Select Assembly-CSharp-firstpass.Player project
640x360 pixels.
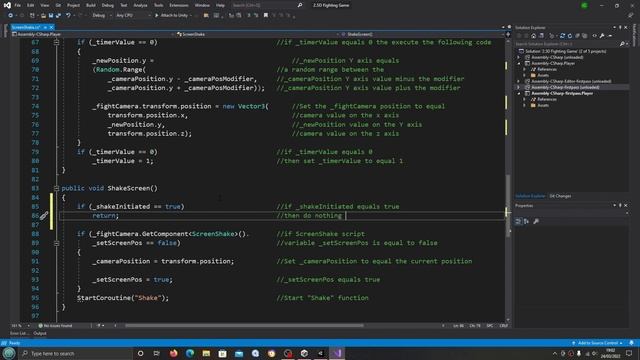[x=562, y=93]
